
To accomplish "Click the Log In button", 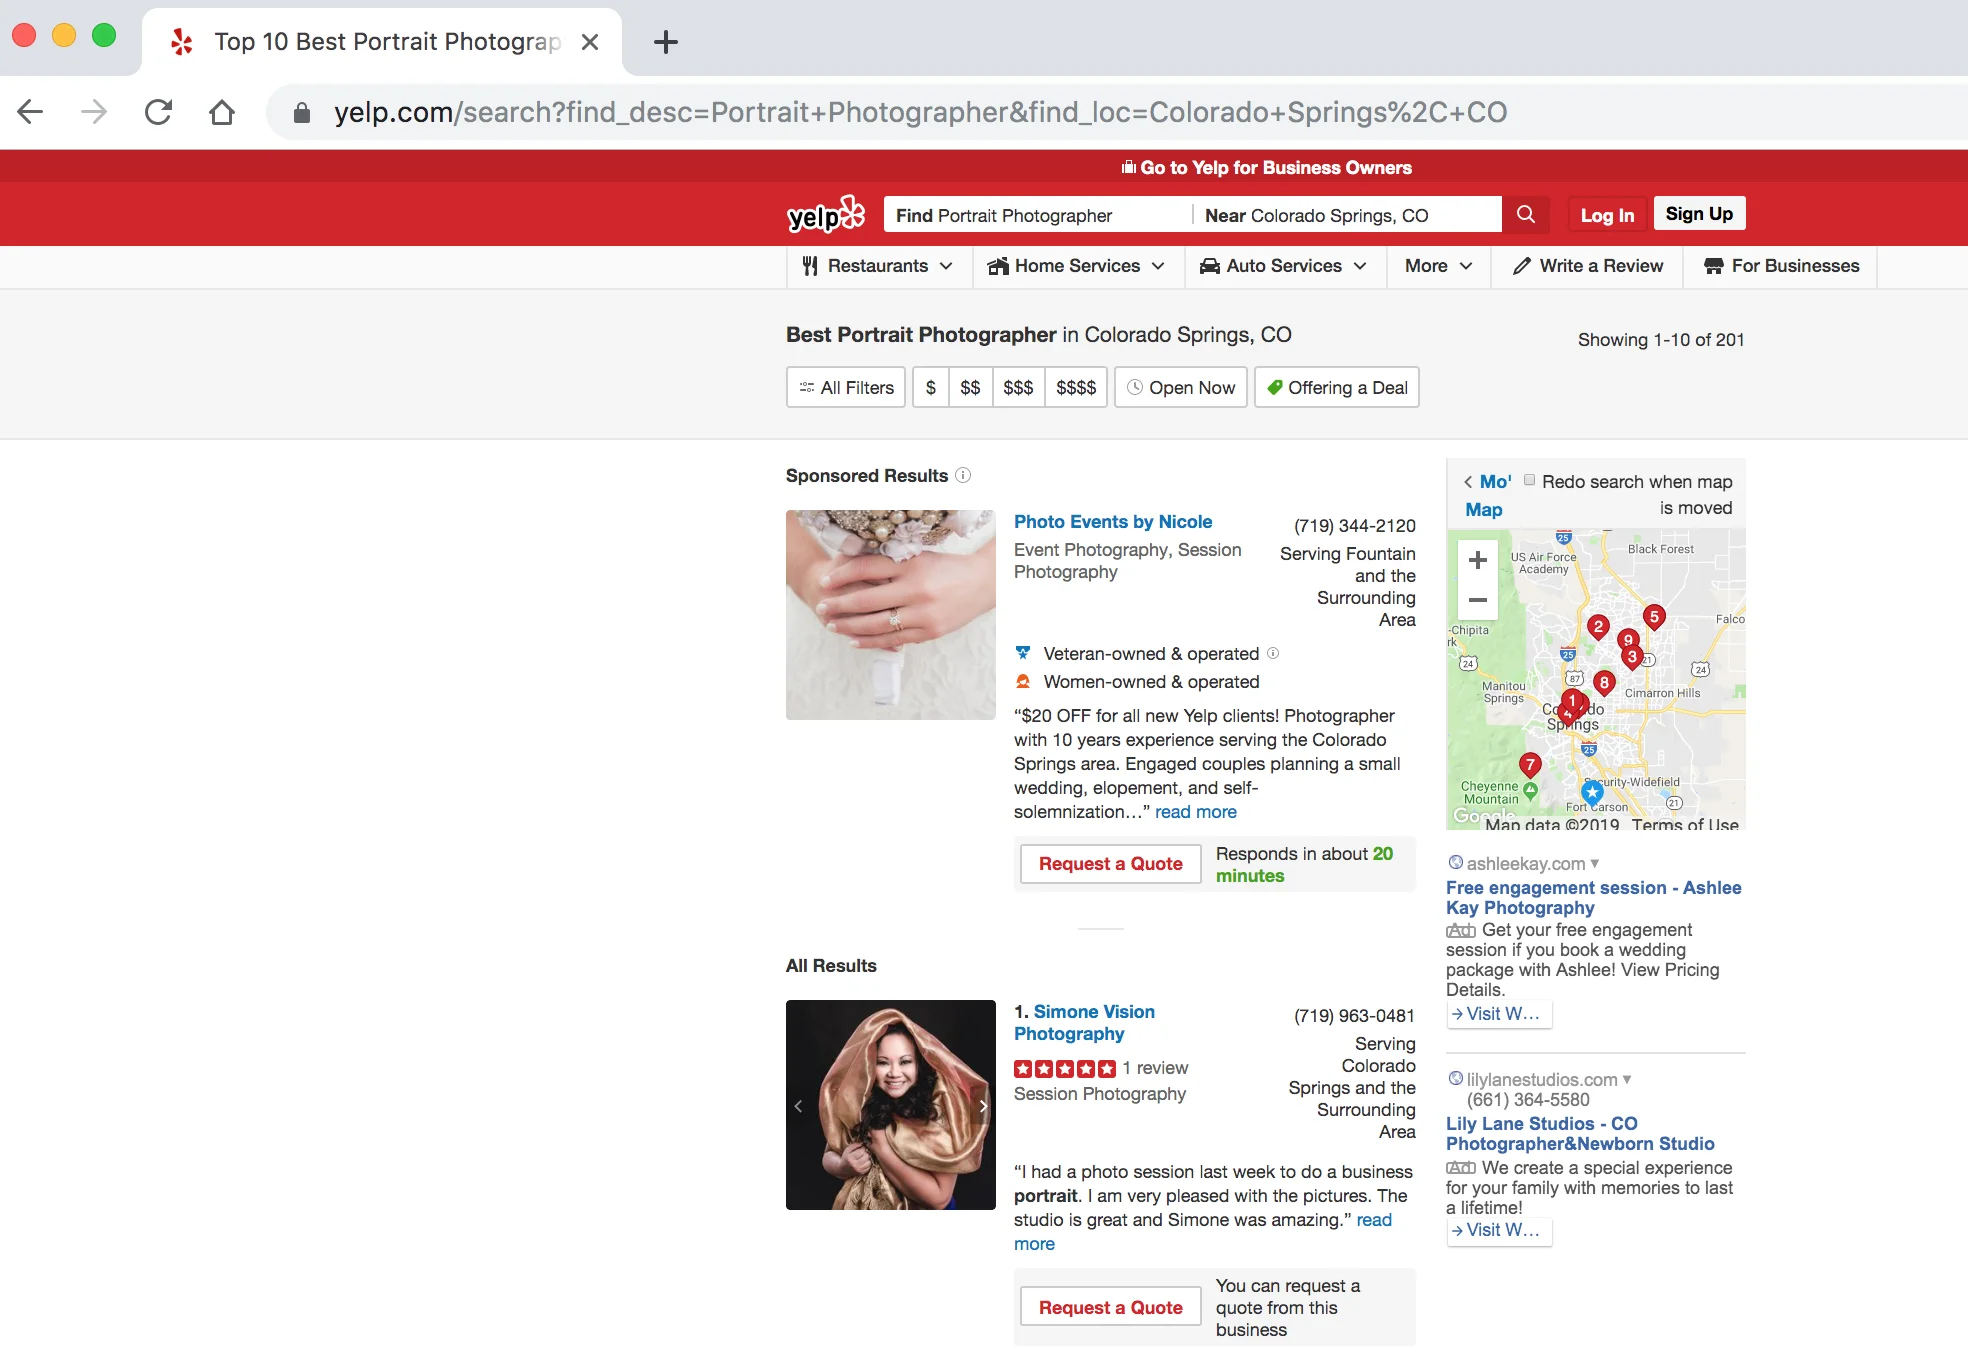I will [1607, 214].
